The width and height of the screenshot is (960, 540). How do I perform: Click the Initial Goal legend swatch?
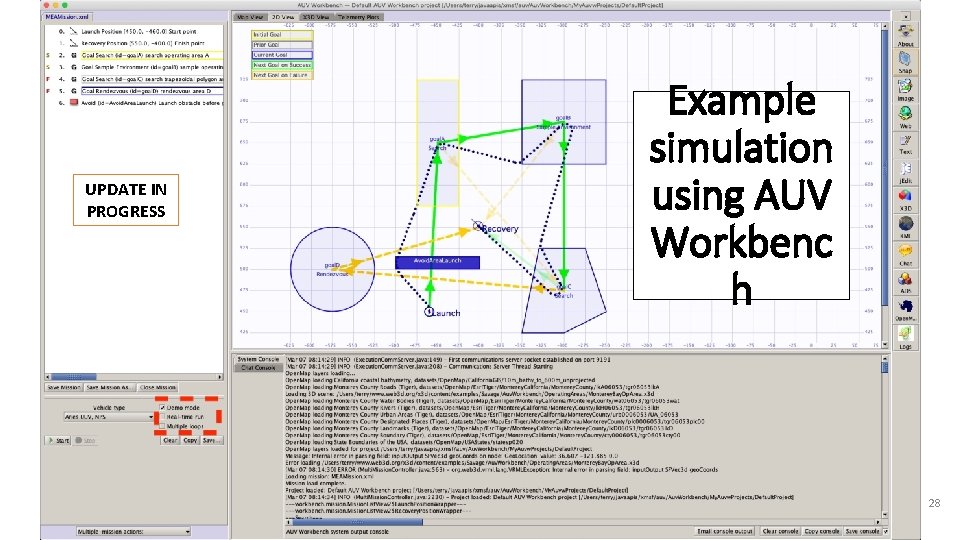coord(282,35)
